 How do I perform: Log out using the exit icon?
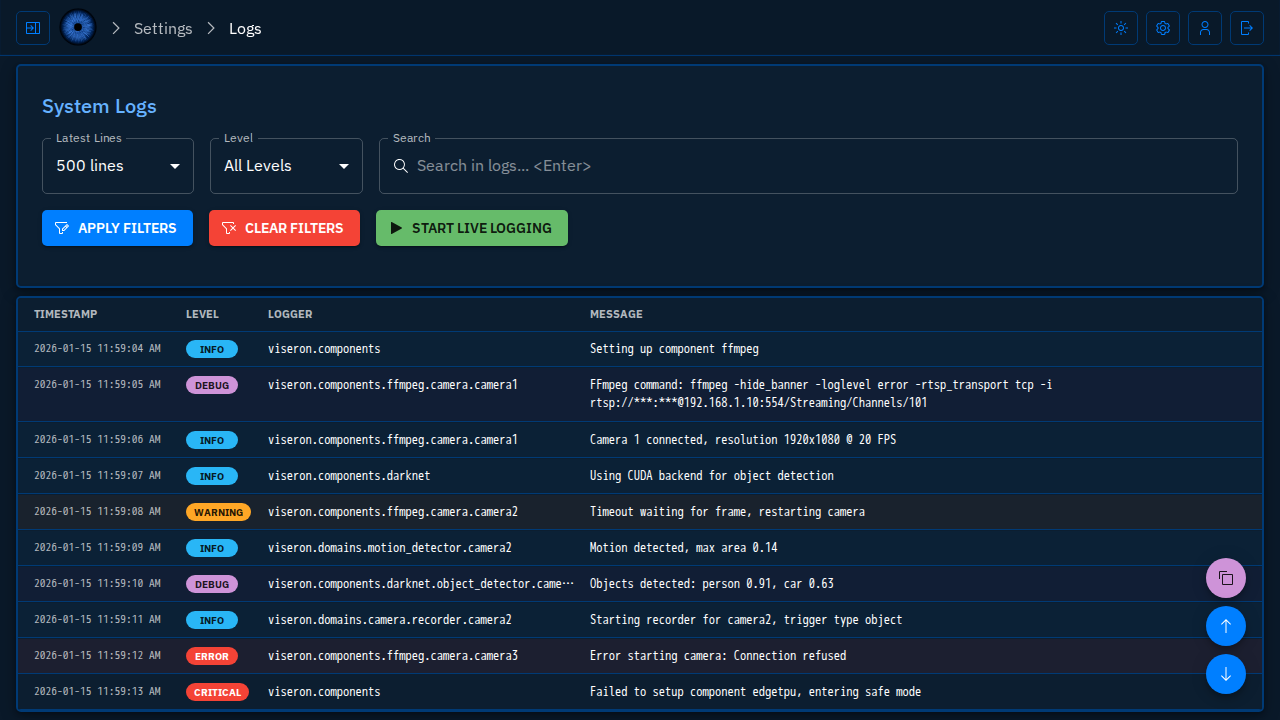point(1247,28)
